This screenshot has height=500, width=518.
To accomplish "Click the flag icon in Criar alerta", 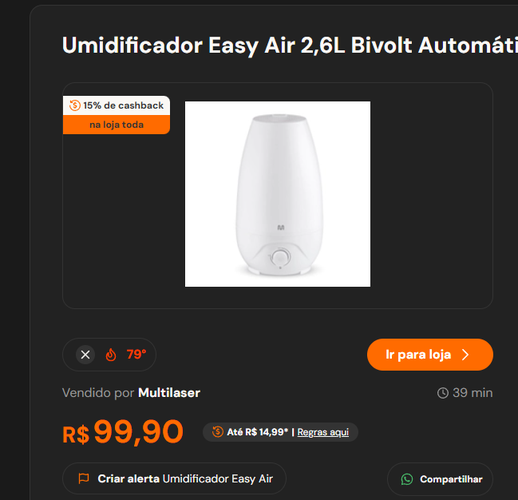I will [x=84, y=479].
